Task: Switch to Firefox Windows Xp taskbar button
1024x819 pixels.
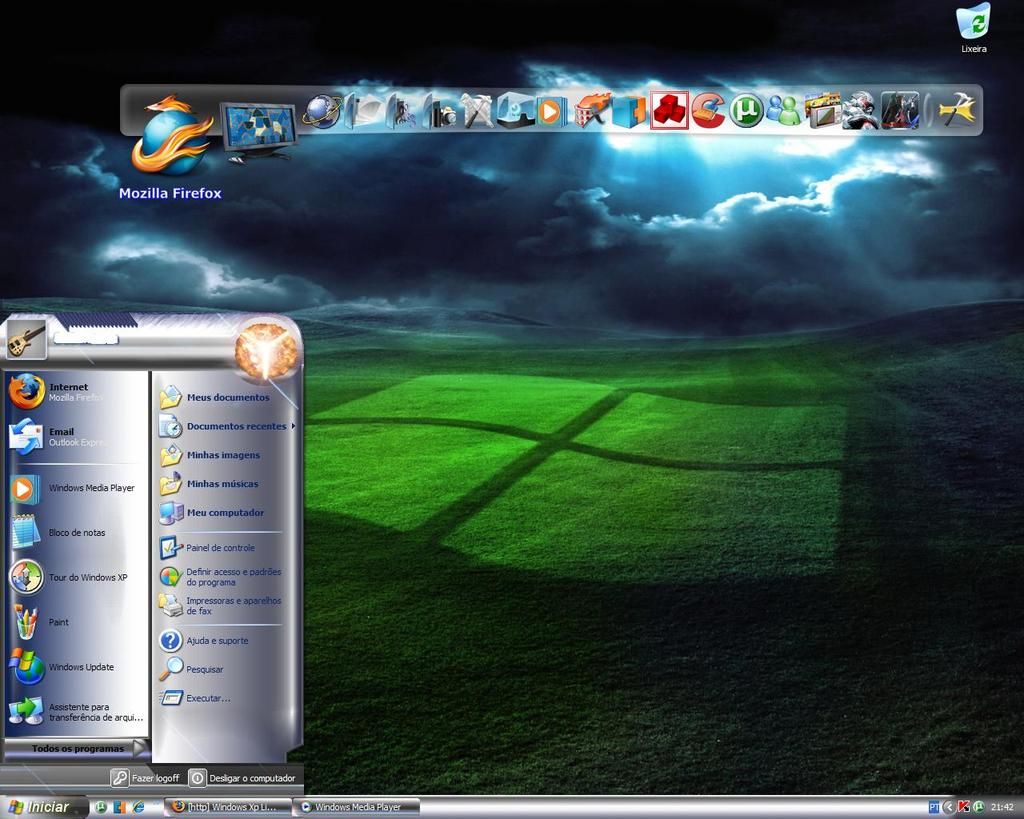Action: (226, 807)
